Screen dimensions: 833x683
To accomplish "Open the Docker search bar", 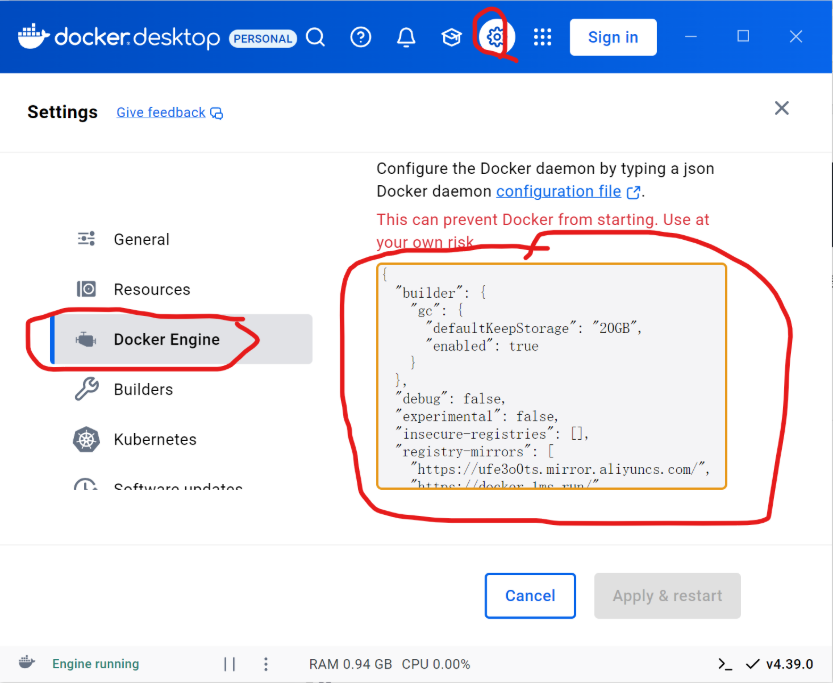I will (315, 37).
